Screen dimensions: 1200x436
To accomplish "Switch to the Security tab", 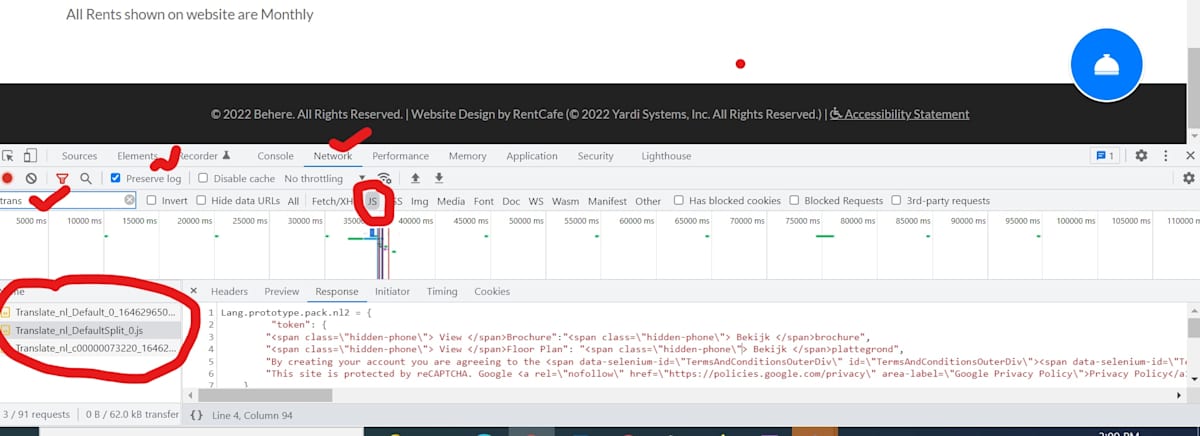I will [x=595, y=156].
